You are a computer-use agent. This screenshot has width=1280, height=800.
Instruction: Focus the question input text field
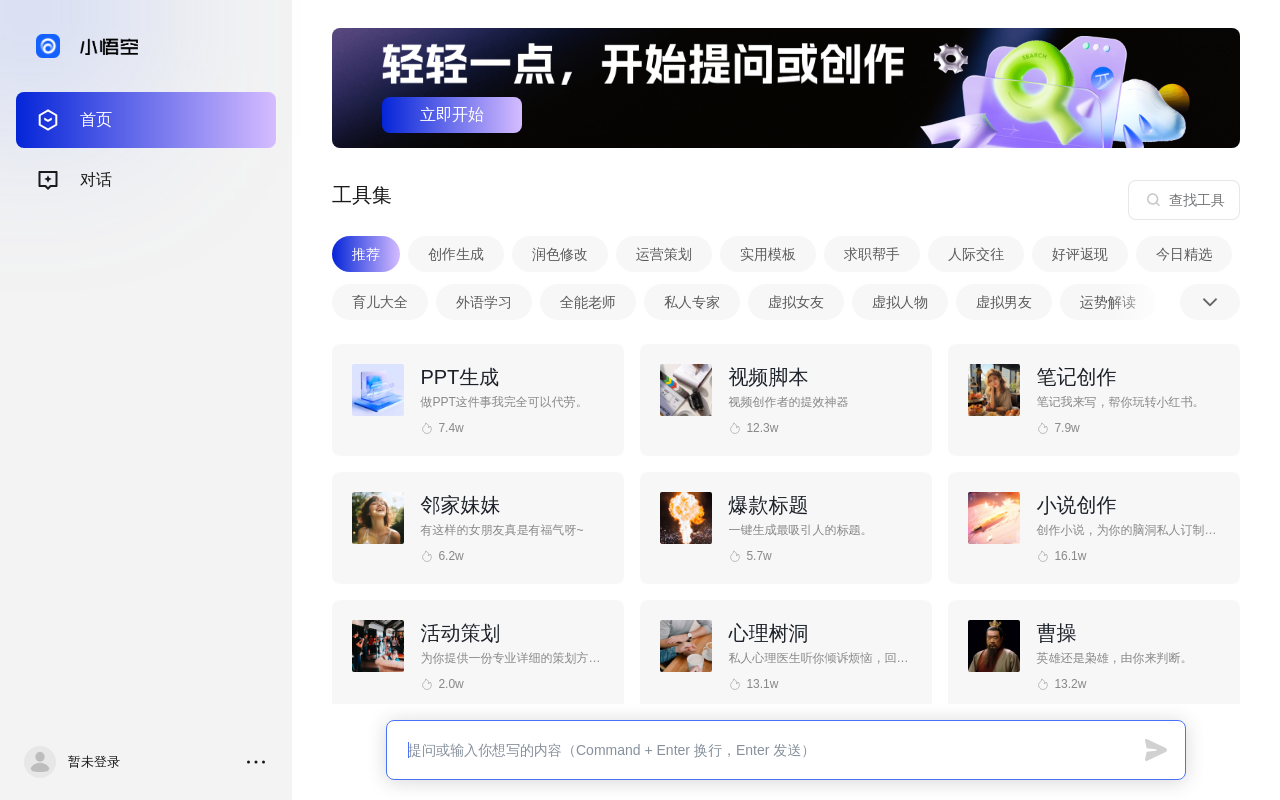tap(770, 750)
